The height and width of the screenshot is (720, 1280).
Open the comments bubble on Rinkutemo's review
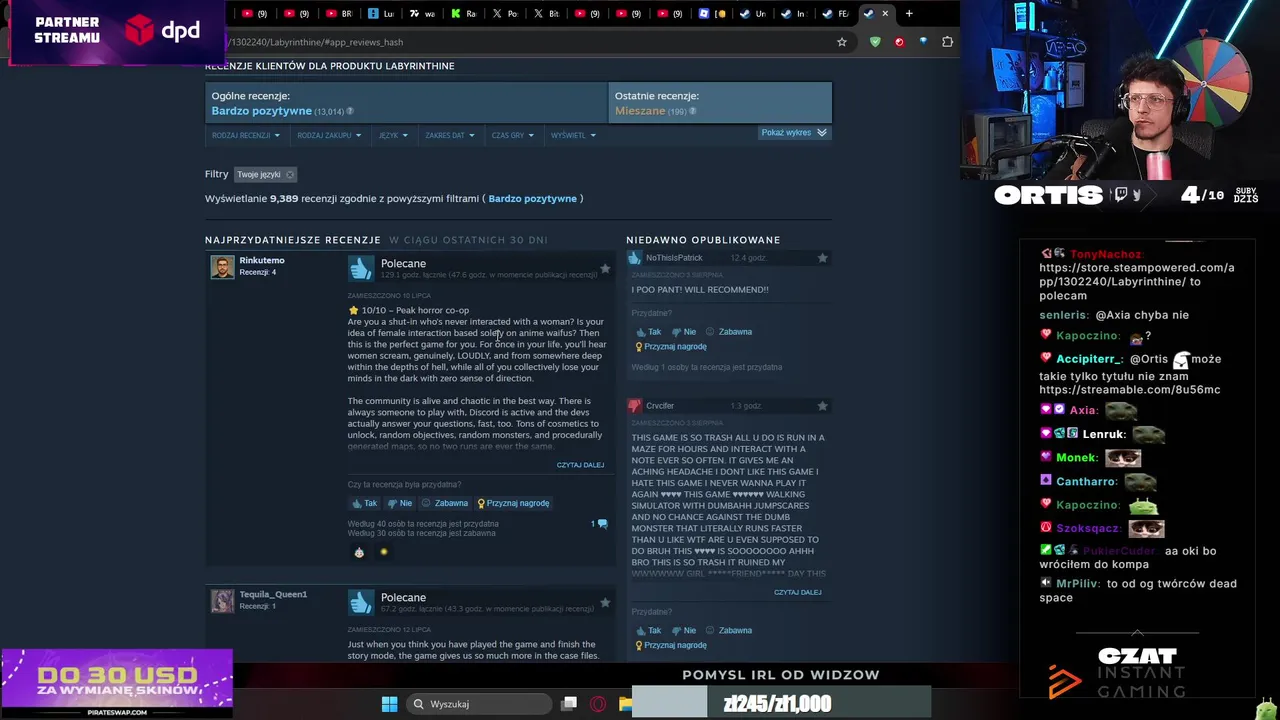[x=600, y=524]
